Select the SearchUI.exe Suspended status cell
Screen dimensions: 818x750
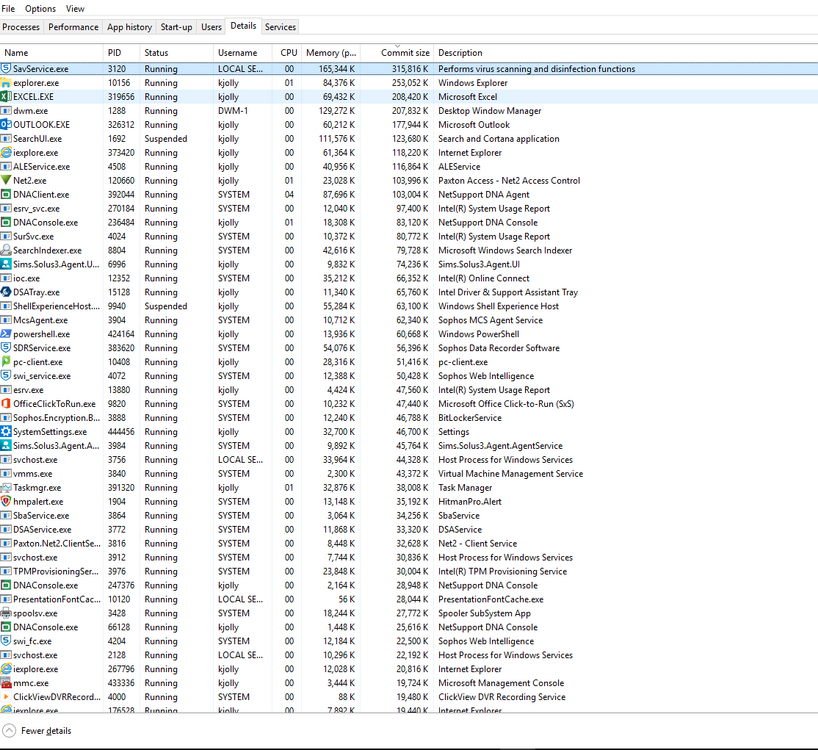pyautogui.click(x=166, y=139)
